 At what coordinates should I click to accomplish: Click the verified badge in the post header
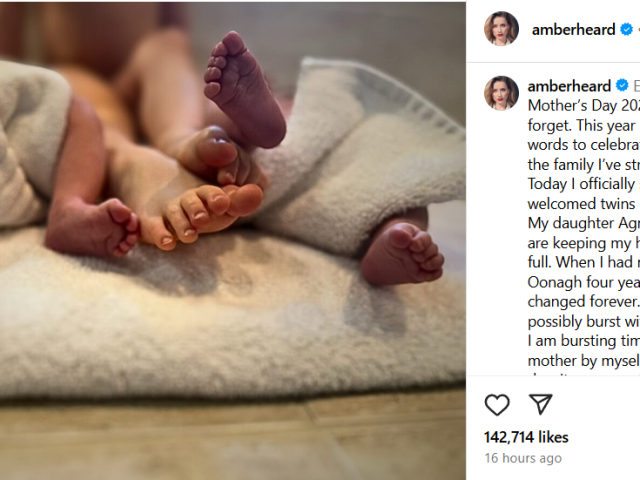626,30
